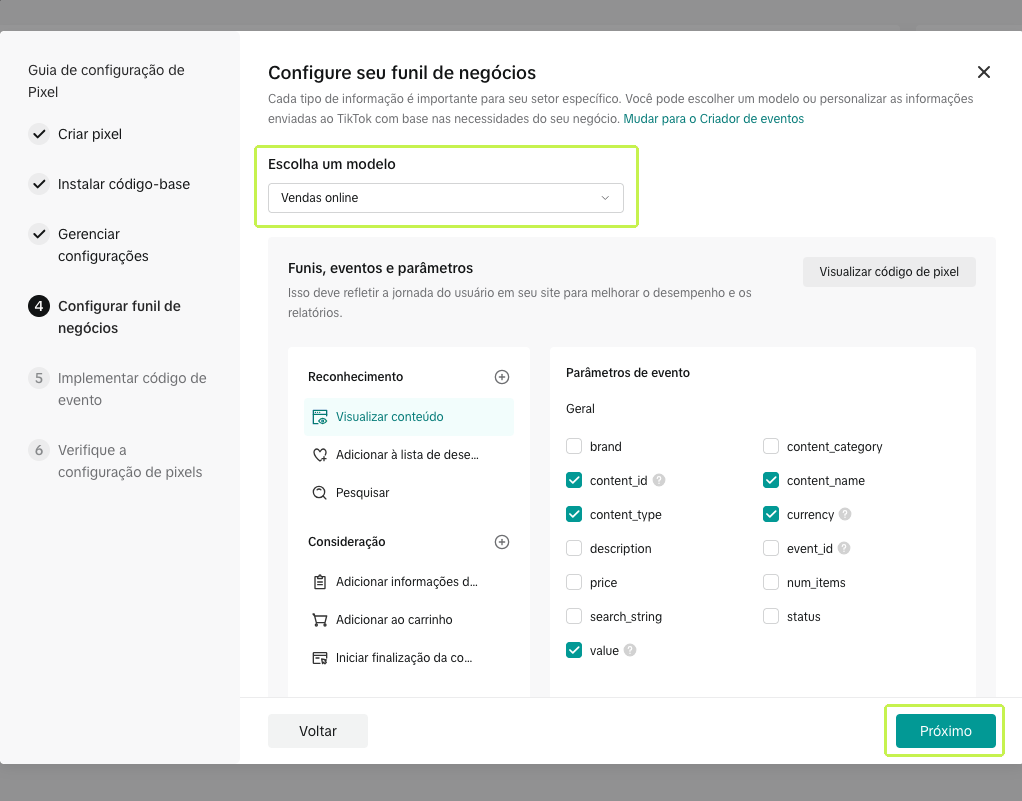Go back with the Voltar button

318,731
